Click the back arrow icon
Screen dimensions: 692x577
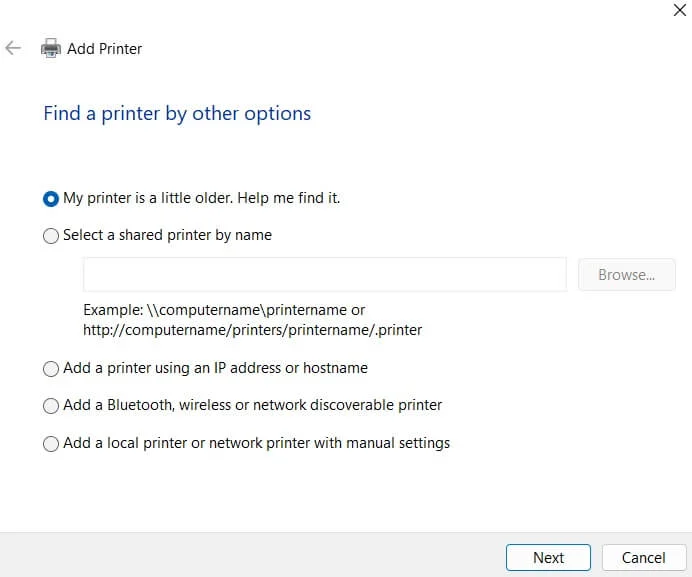(13, 48)
